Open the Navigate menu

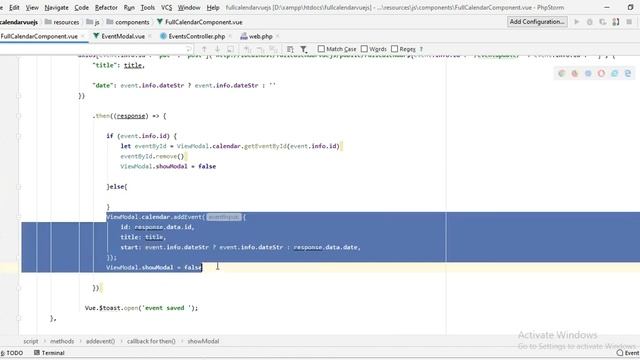pyautogui.click(x=56, y=7)
